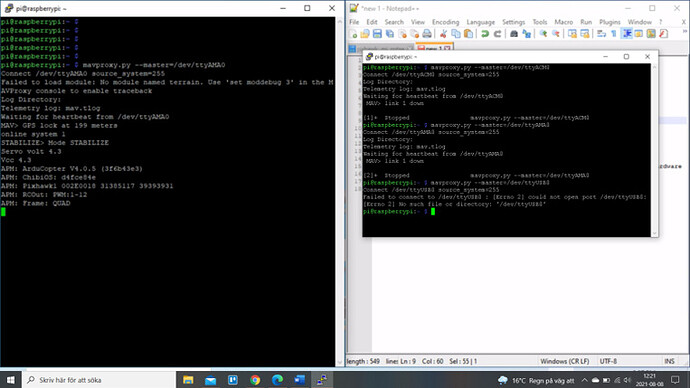This screenshot has width=690, height=388.
Task: Open the Run menu in Notepad++
Action: coord(586,22)
